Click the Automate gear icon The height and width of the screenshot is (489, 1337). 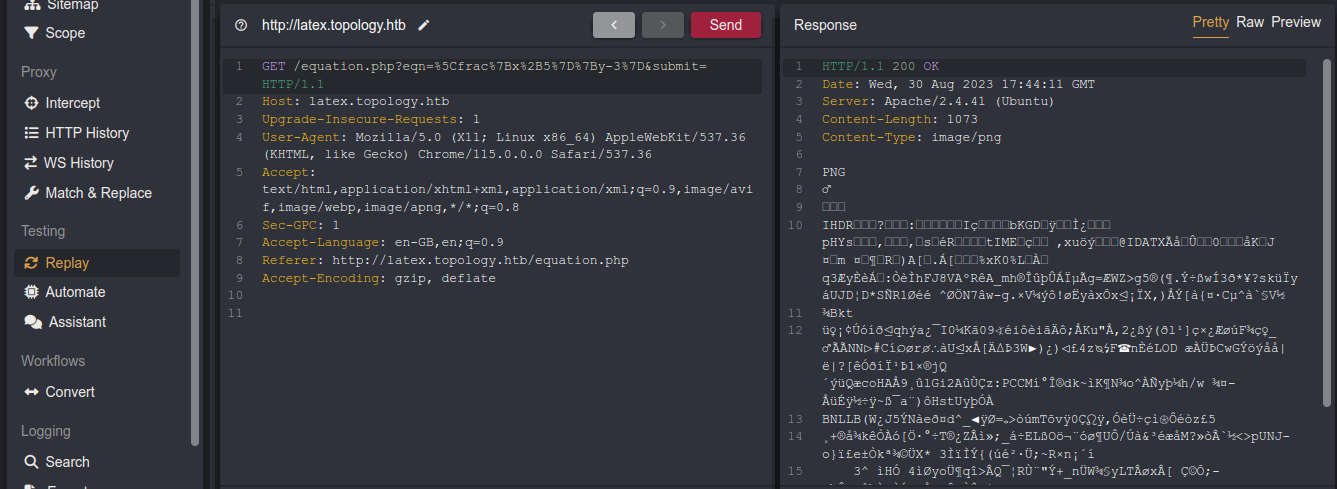(32, 292)
